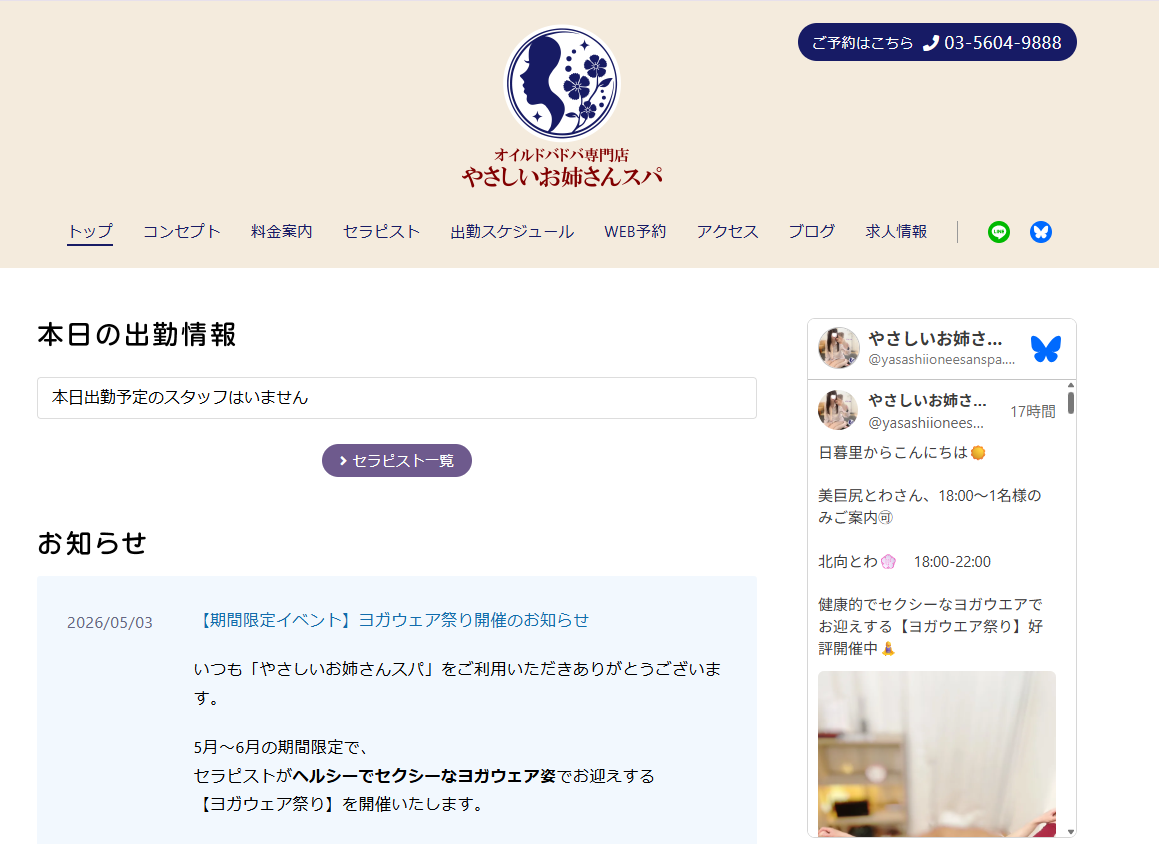The image size is (1159, 844).
Task: Open the Bluesky butterfly icon in navigation
Action: tap(1041, 232)
